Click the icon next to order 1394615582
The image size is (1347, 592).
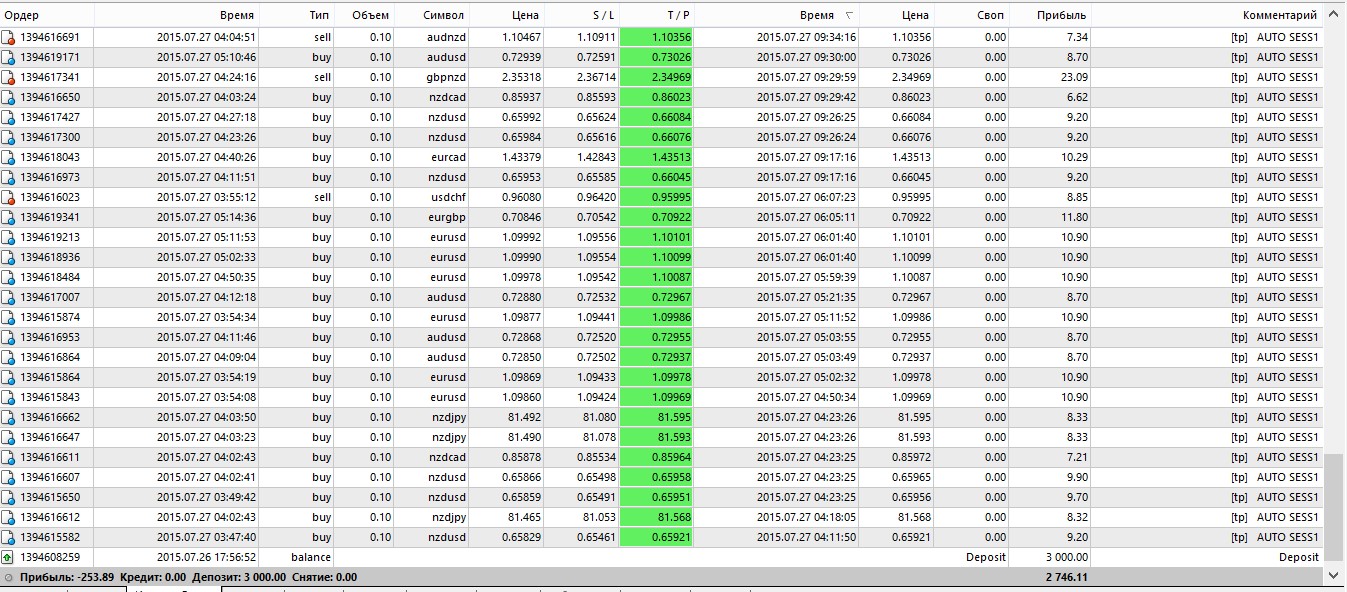(x=9, y=537)
